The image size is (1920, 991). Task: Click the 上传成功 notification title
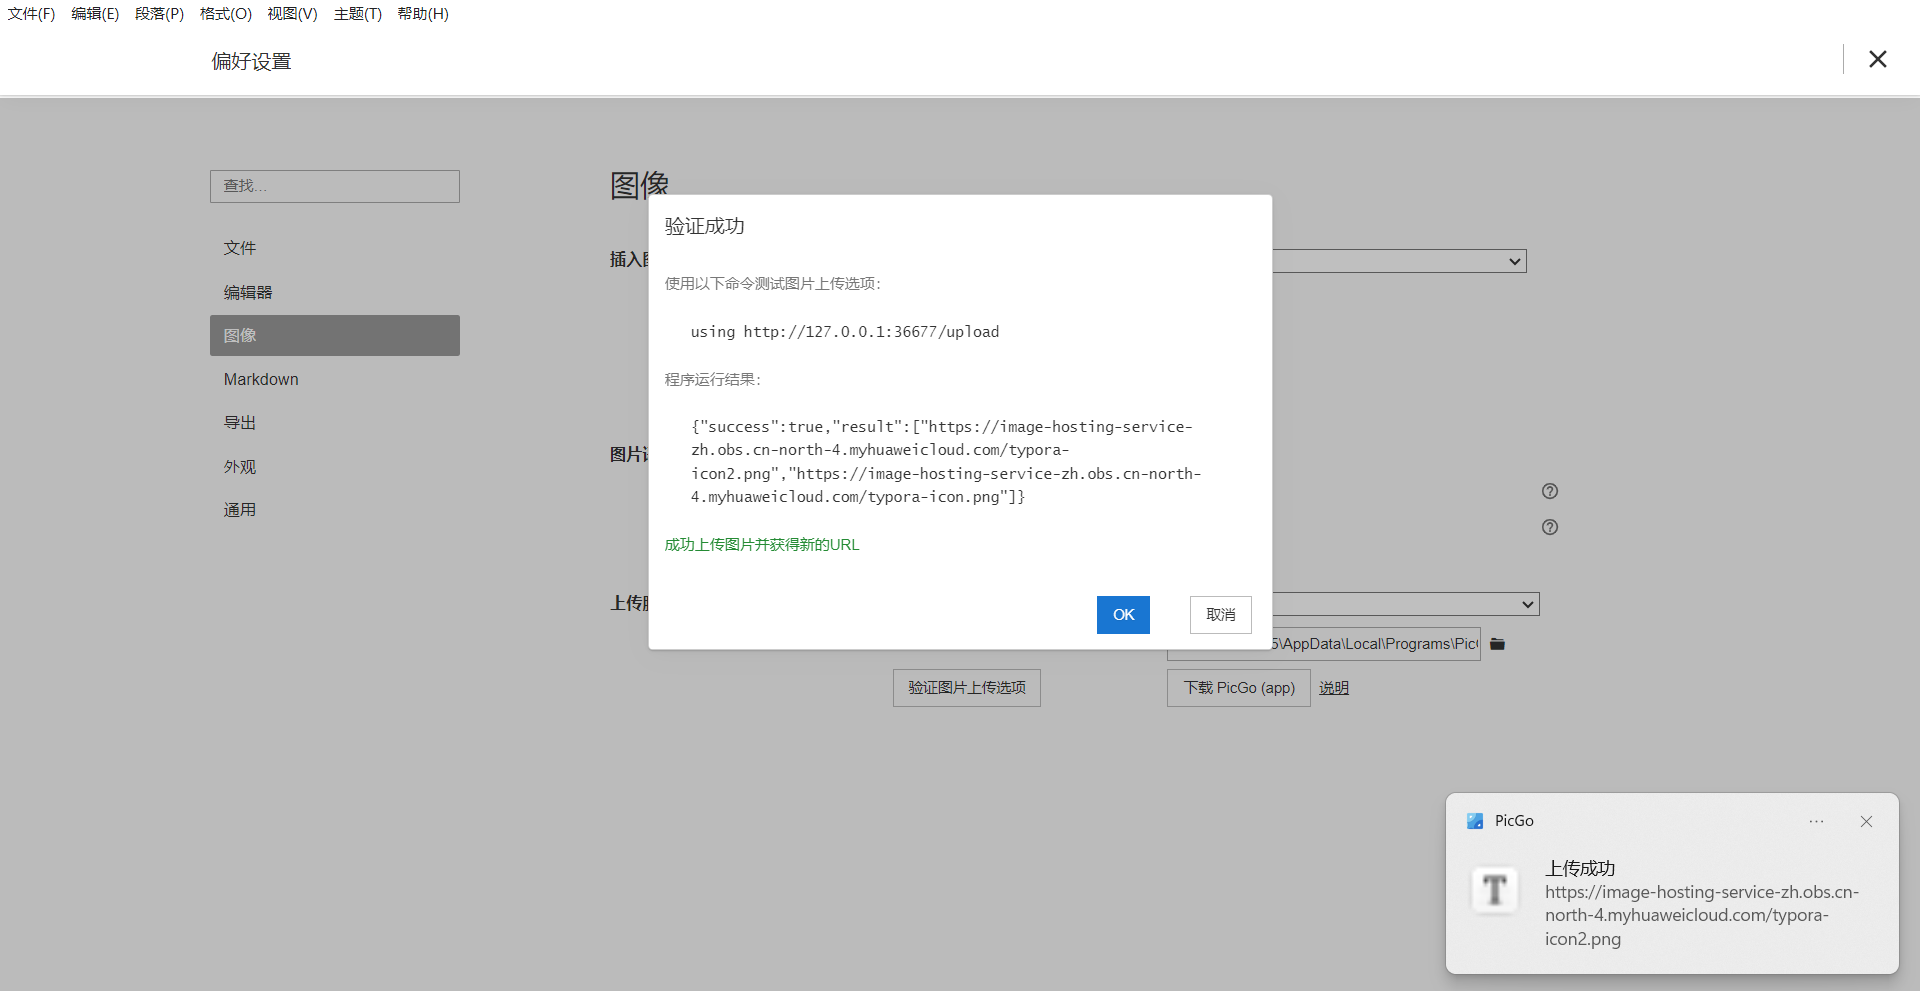(1580, 868)
